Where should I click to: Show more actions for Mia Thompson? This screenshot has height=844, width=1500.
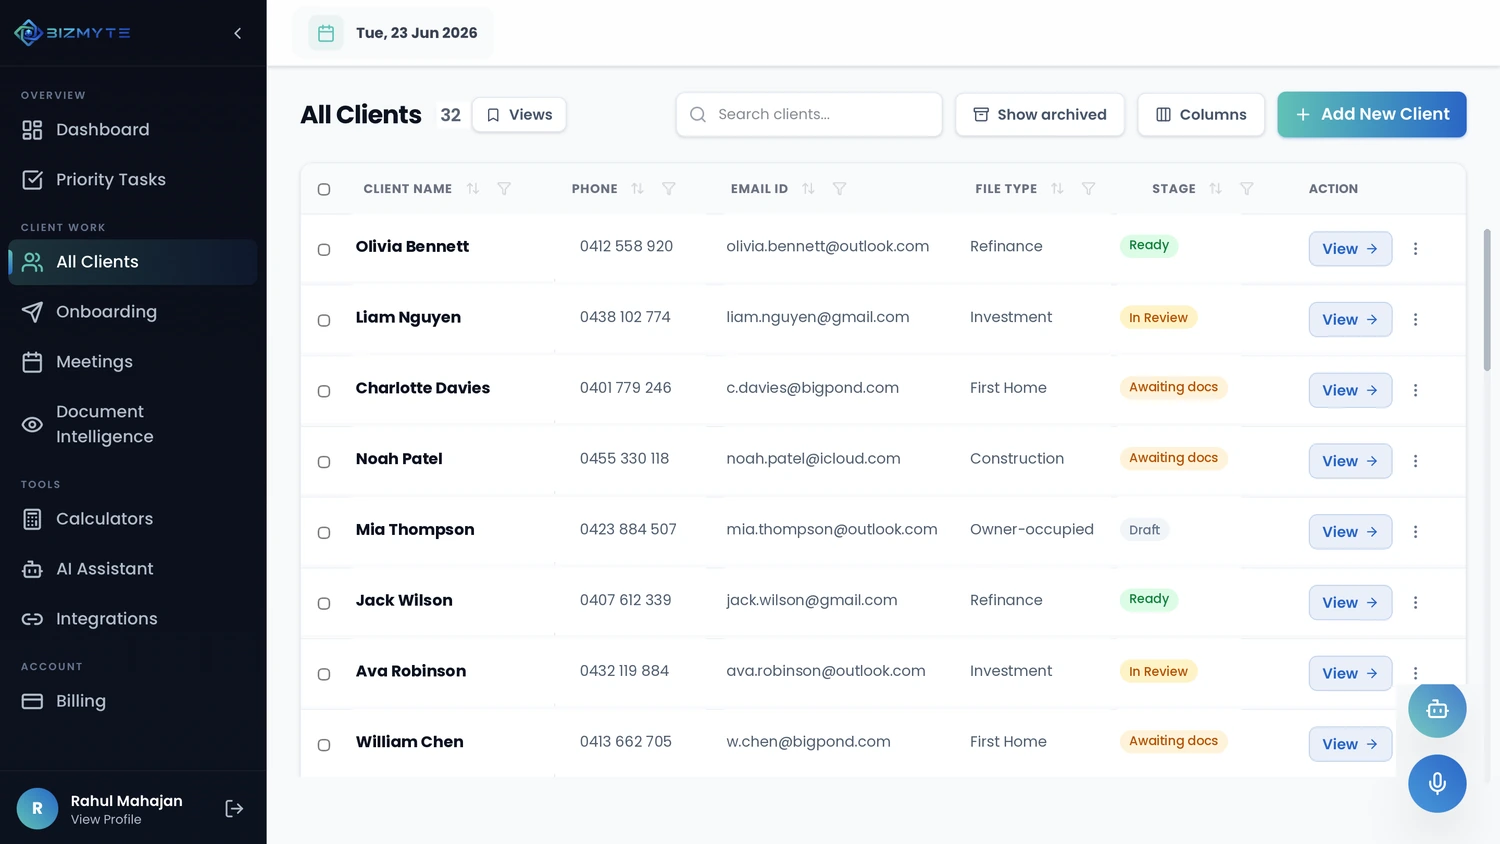pyautogui.click(x=1415, y=532)
